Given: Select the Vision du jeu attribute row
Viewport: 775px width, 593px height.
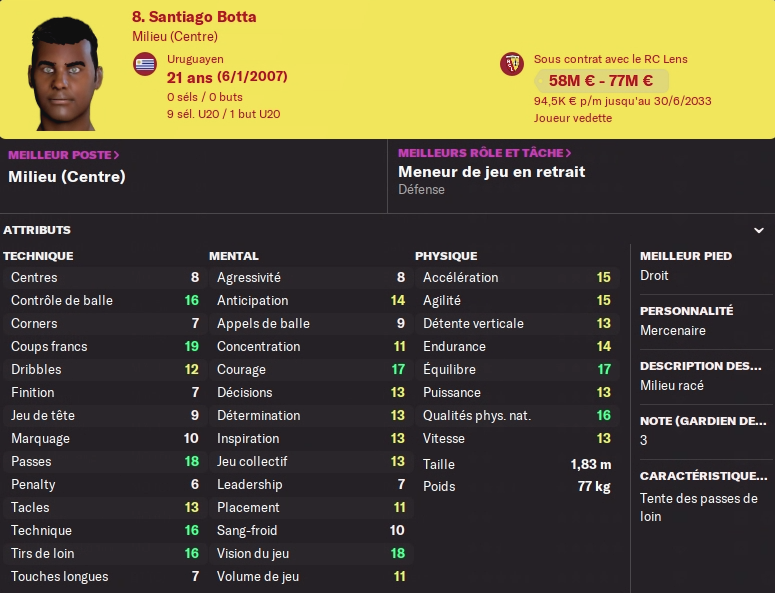Looking at the screenshot, I should (310, 553).
